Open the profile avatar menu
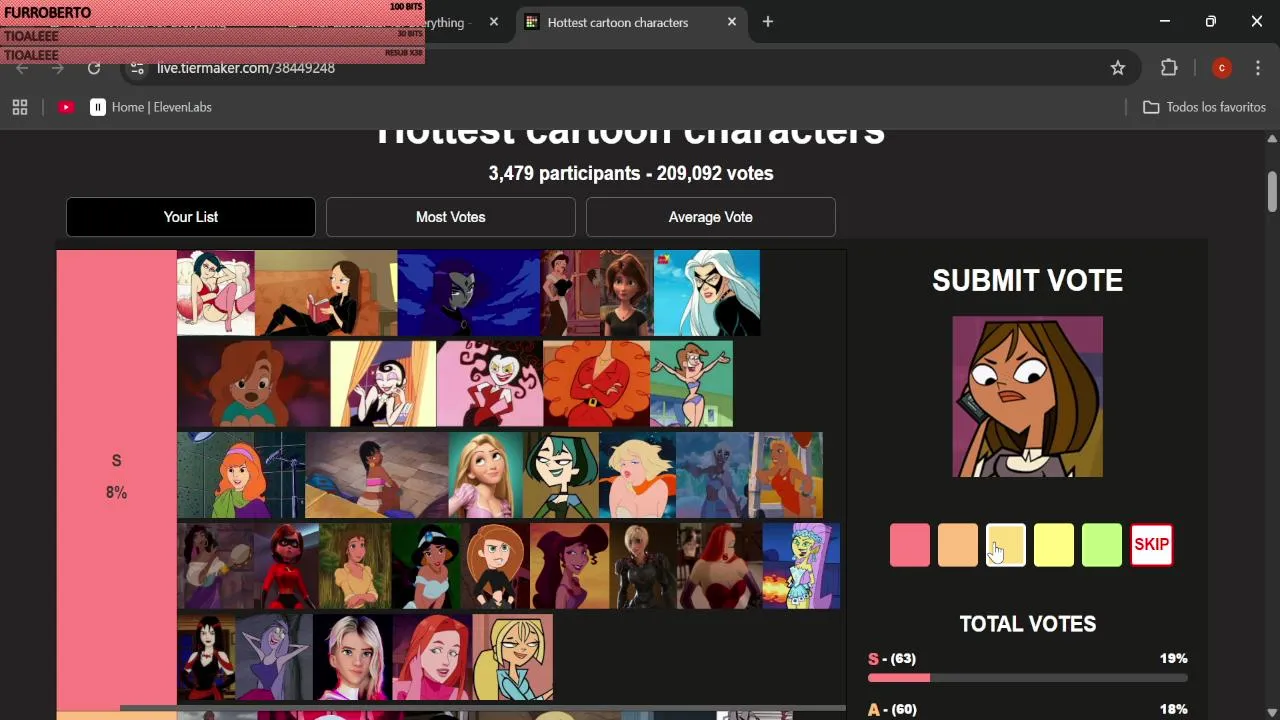This screenshot has height=720, width=1280. (x=1221, y=68)
